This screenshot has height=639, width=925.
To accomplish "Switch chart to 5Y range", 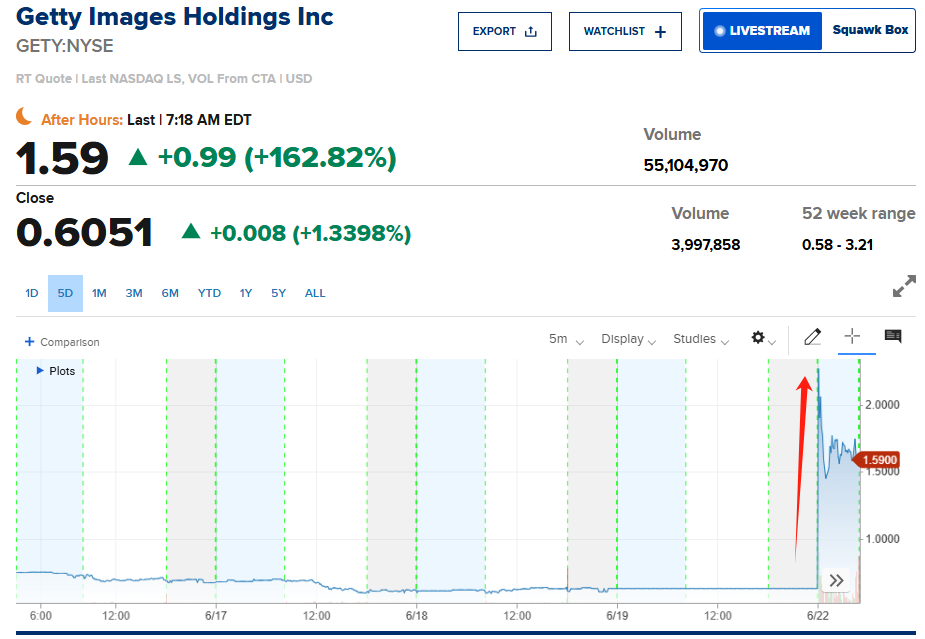I will [x=278, y=293].
